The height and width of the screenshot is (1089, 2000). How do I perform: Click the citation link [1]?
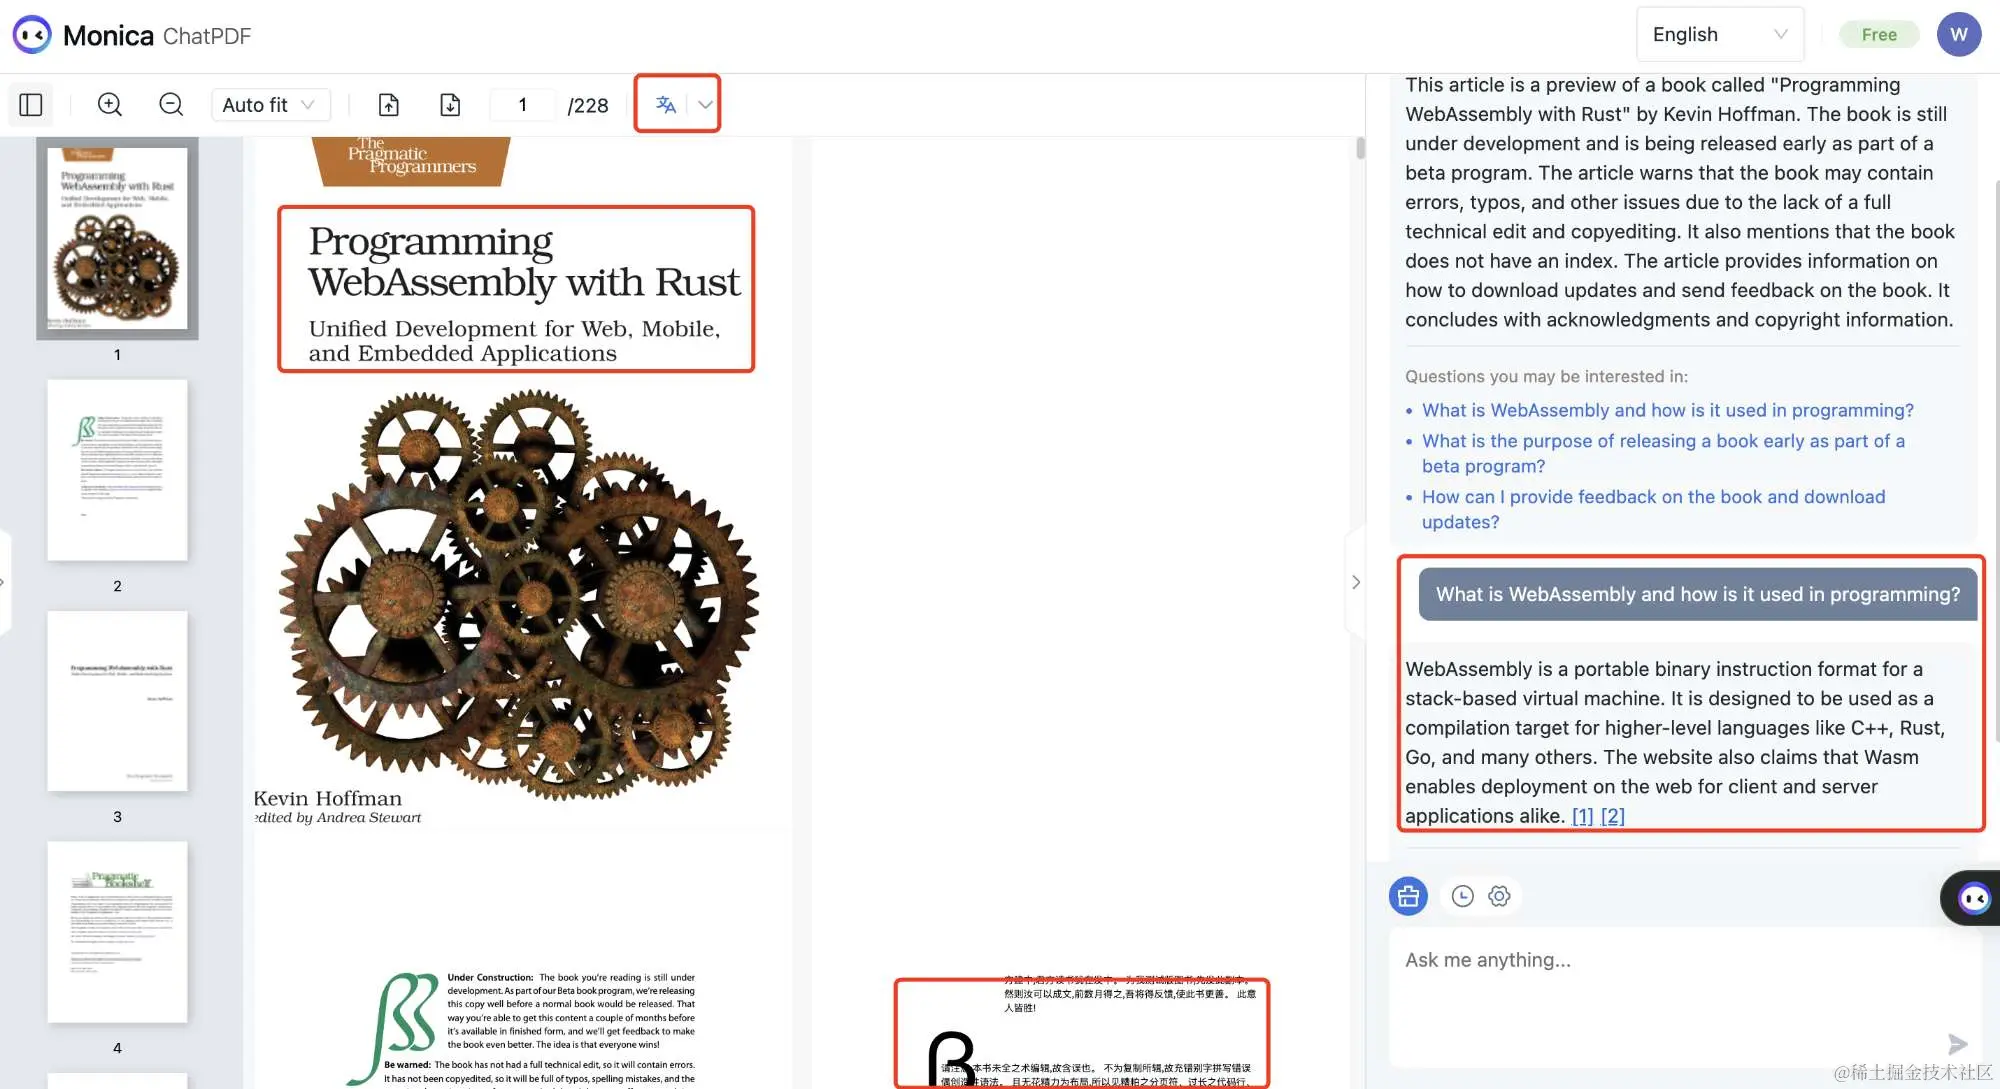click(x=1582, y=816)
